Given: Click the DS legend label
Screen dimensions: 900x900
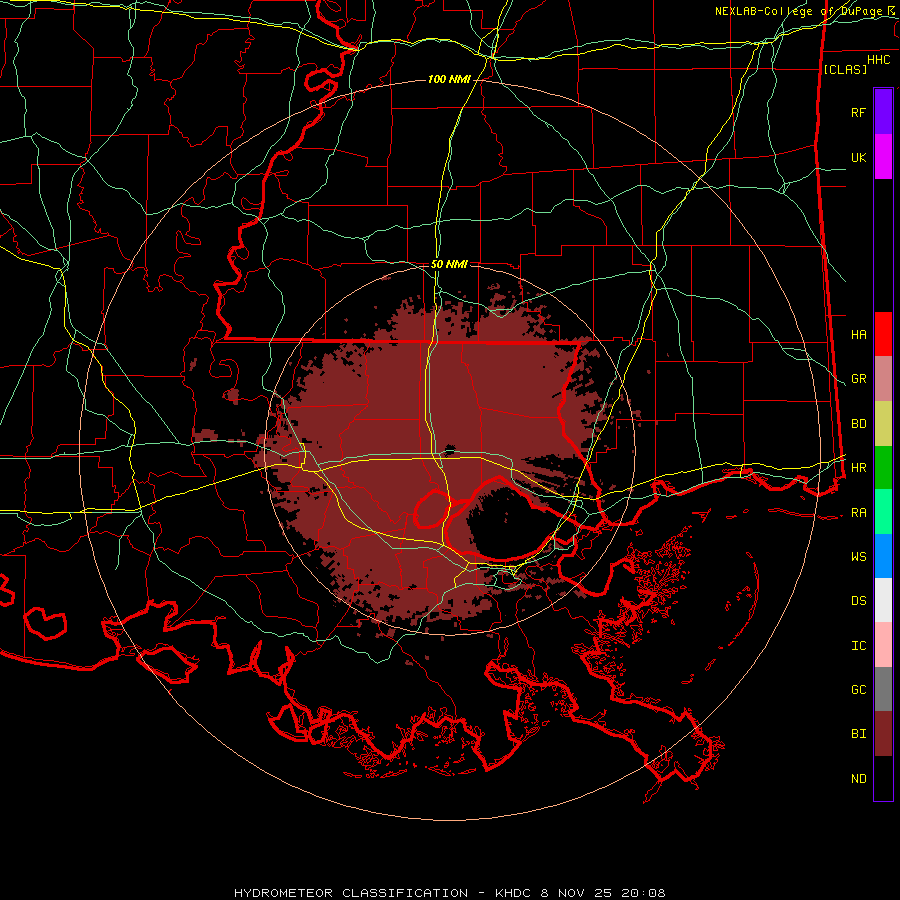Looking at the screenshot, I should [x=859, y=601].
